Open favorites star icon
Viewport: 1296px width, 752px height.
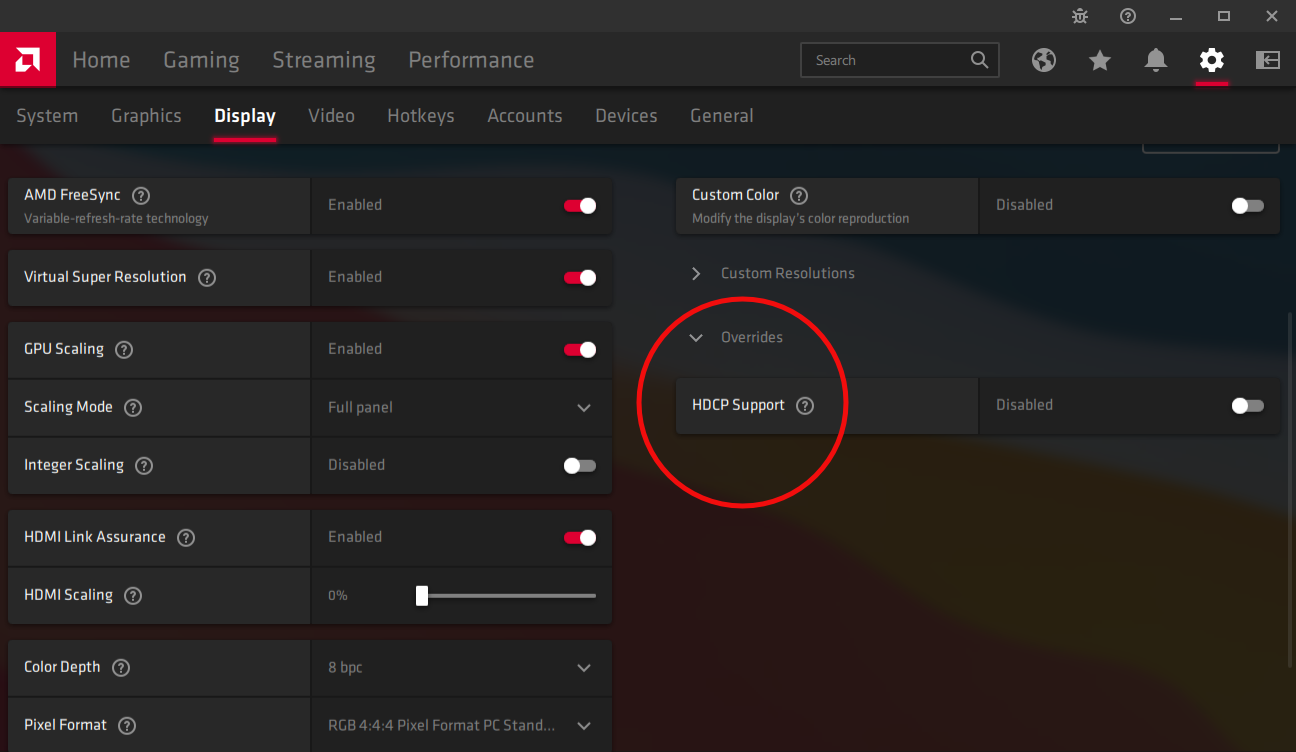coord(1100,60)
